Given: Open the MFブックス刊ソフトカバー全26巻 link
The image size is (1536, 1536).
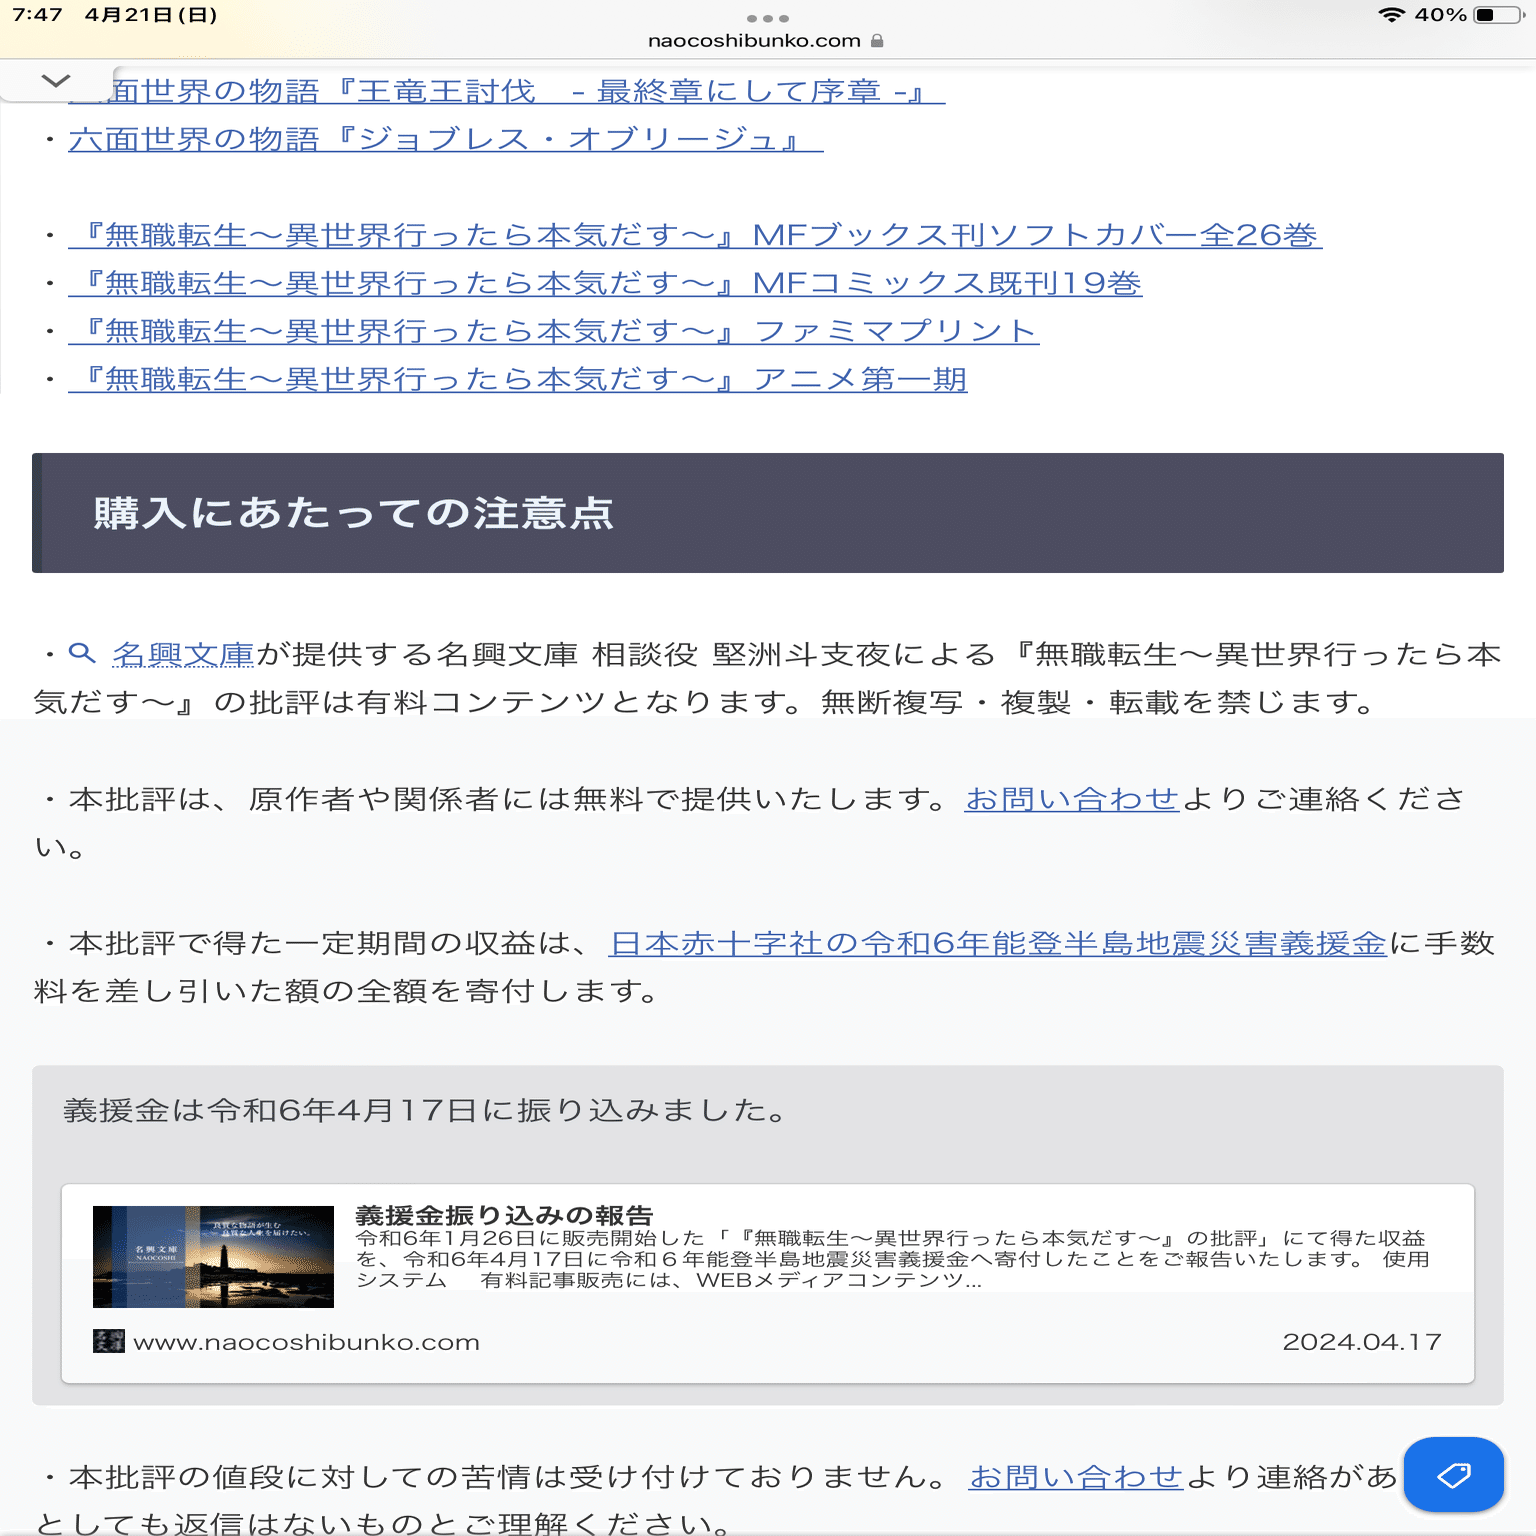Looking at the screenshot, I should [695, 235].
